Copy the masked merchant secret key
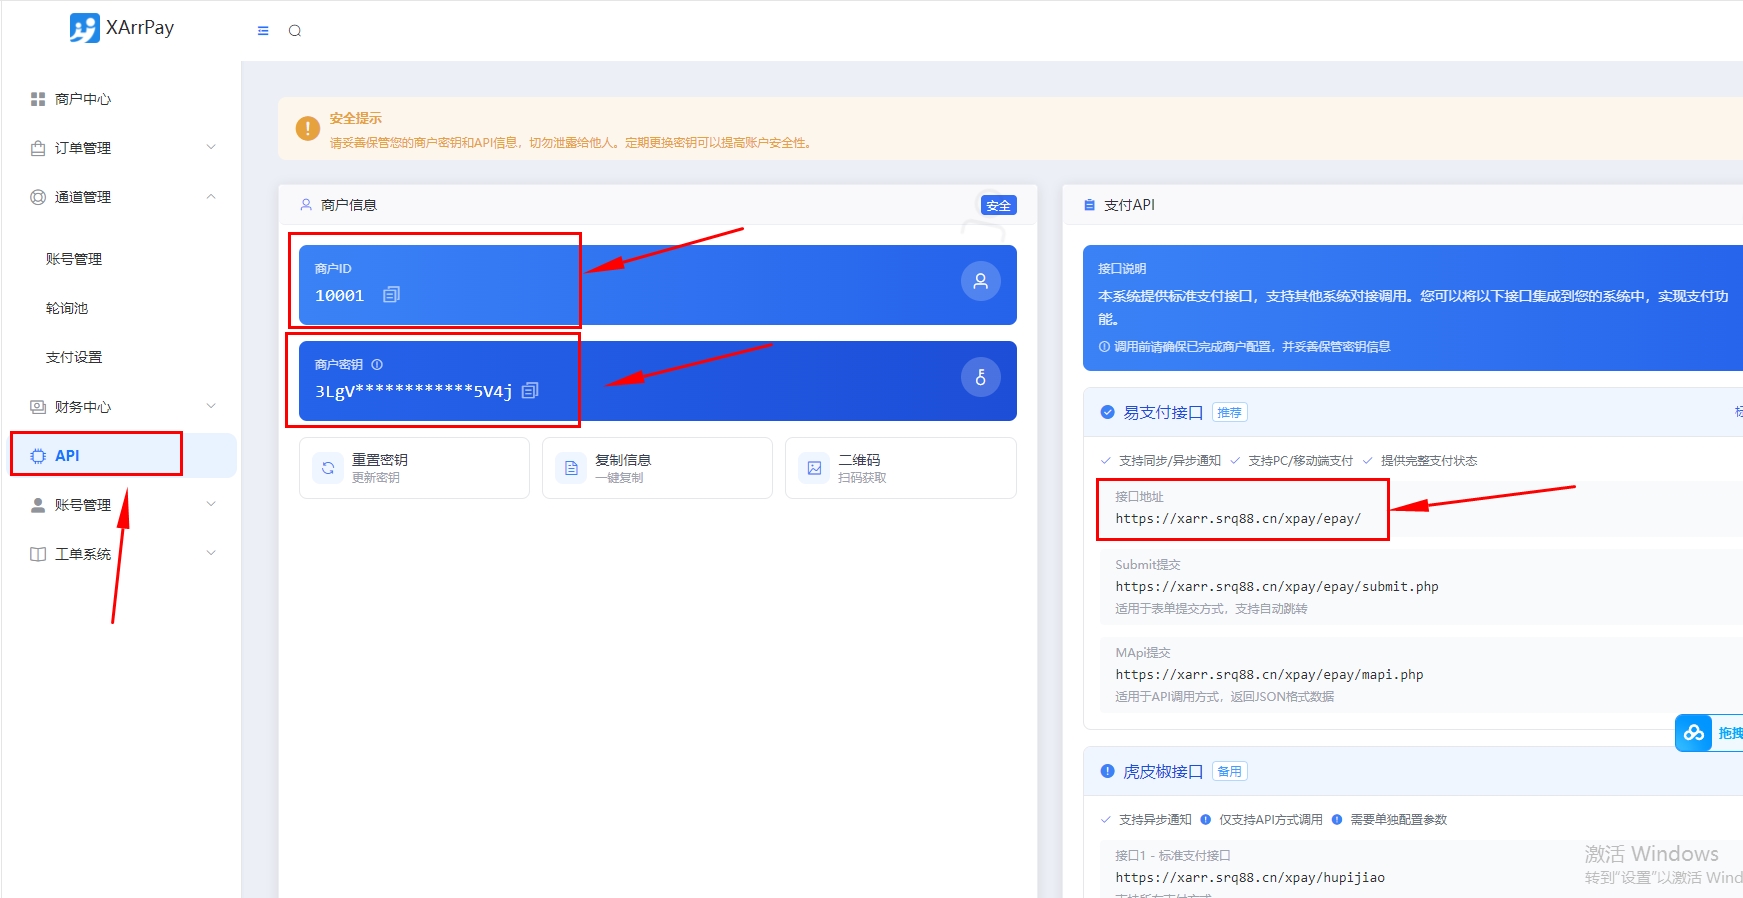The width and height of the screenshot is (1743, 898). 530,391
